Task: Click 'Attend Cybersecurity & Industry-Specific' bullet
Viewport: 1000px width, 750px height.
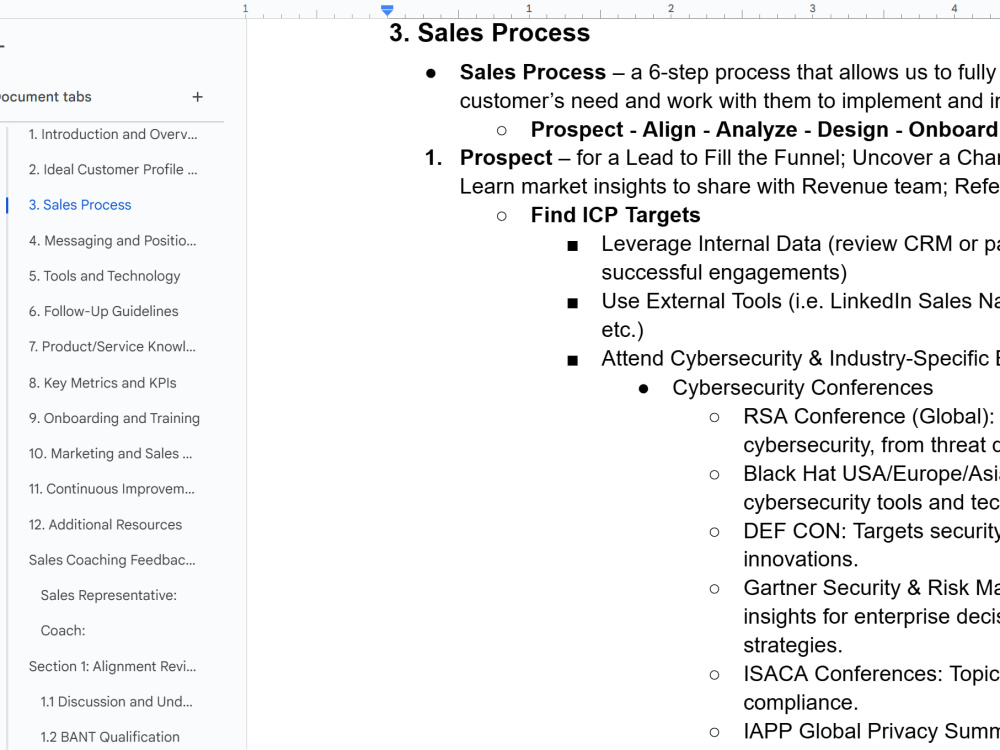Action: tap(800, 358)
